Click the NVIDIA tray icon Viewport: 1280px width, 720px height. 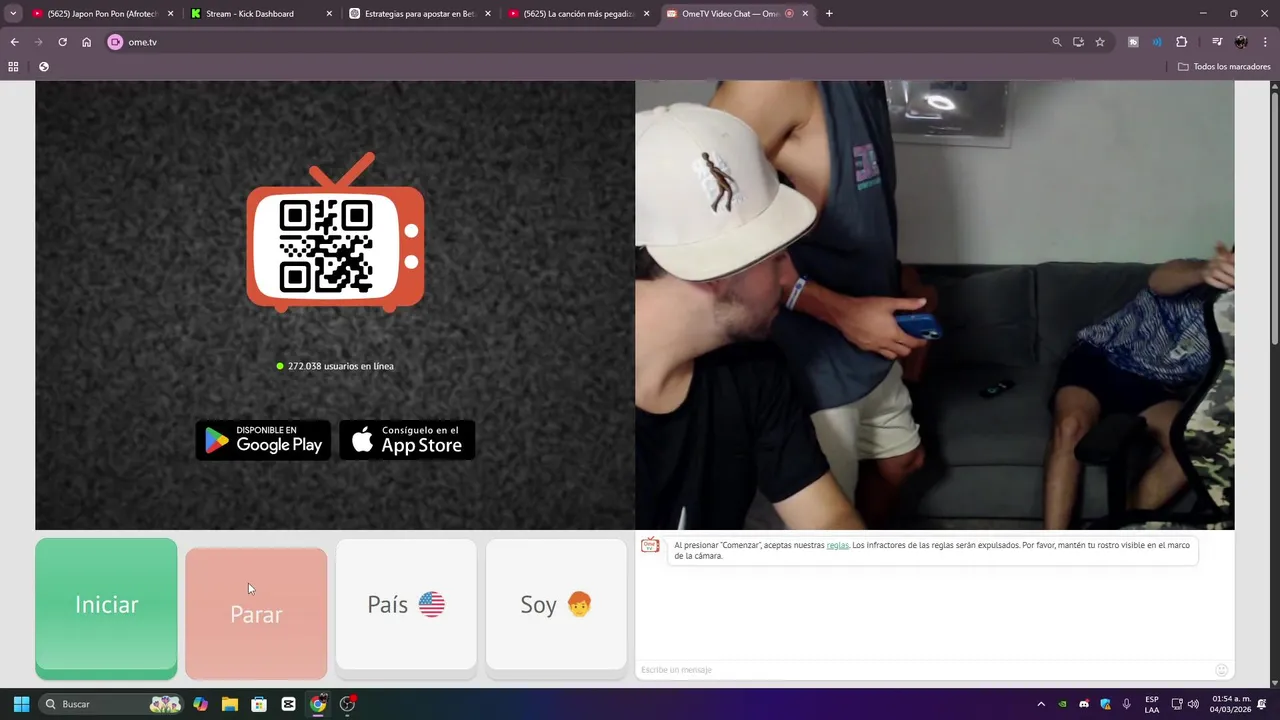pos(1063,704)
